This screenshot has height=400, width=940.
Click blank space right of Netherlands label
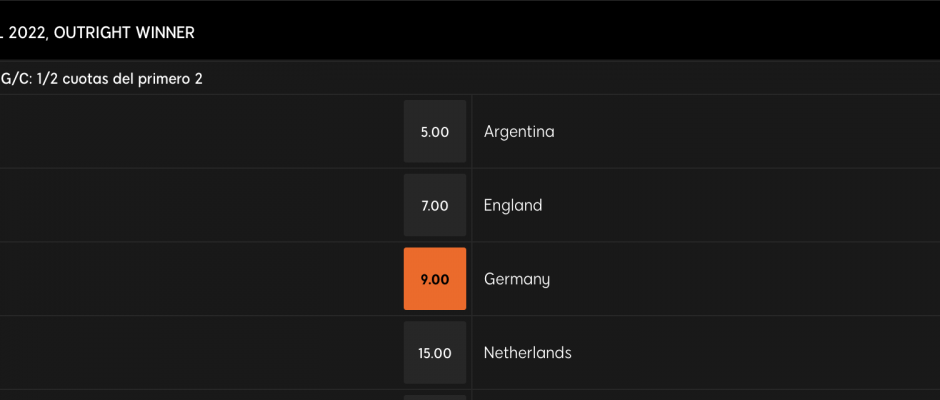(756, 353)
